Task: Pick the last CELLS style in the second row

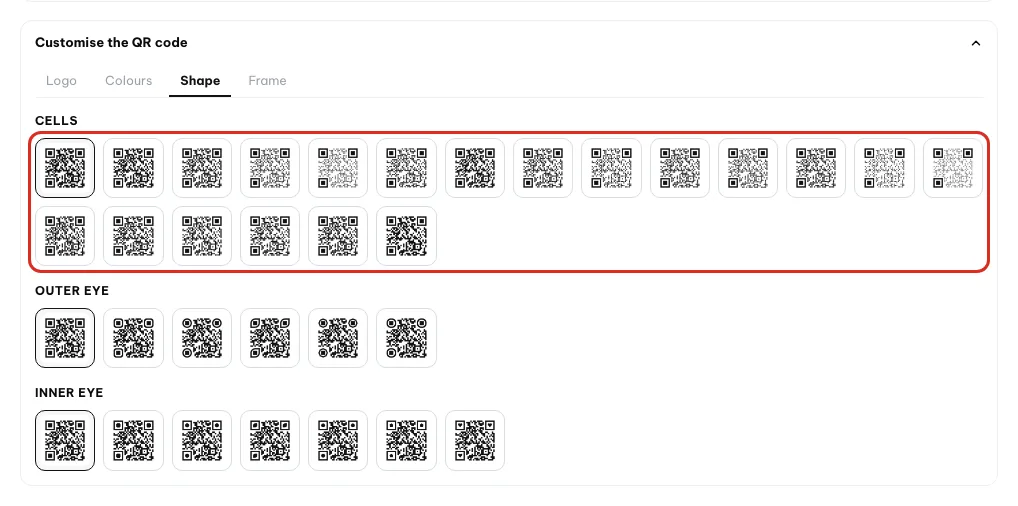Action: tap(406, 236)
